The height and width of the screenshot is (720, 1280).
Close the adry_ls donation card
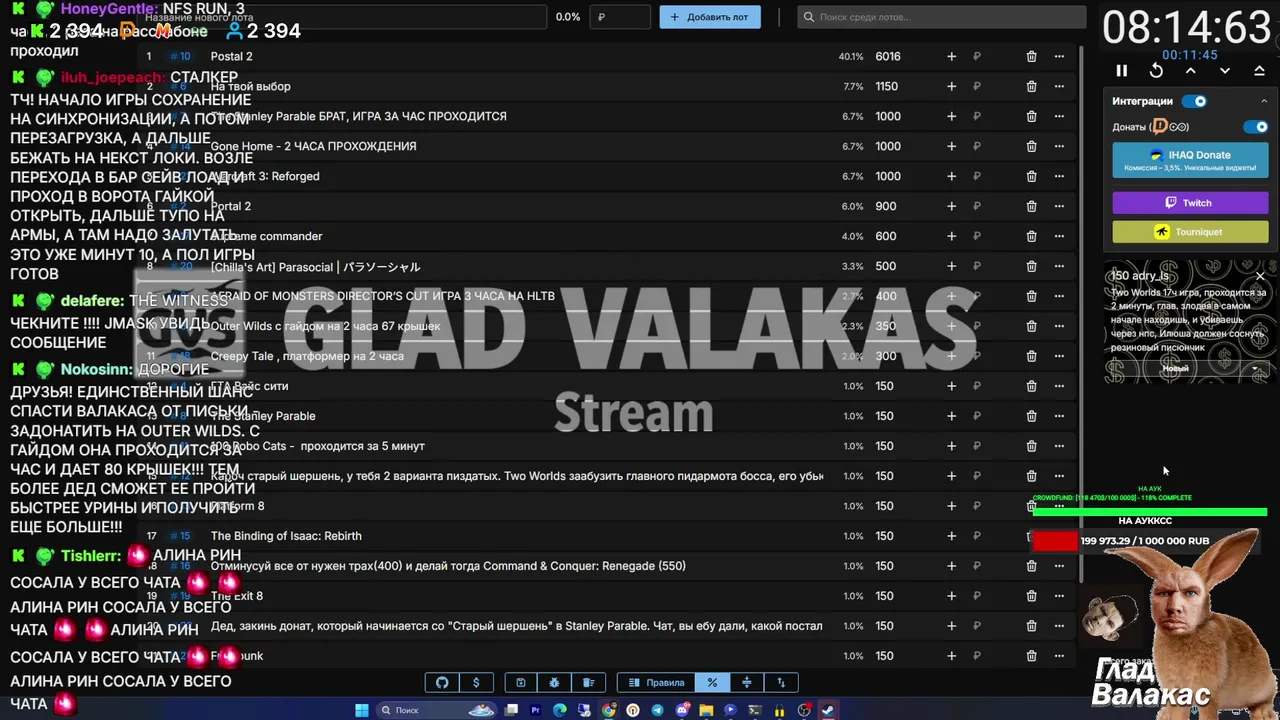tap(1260, 276)
